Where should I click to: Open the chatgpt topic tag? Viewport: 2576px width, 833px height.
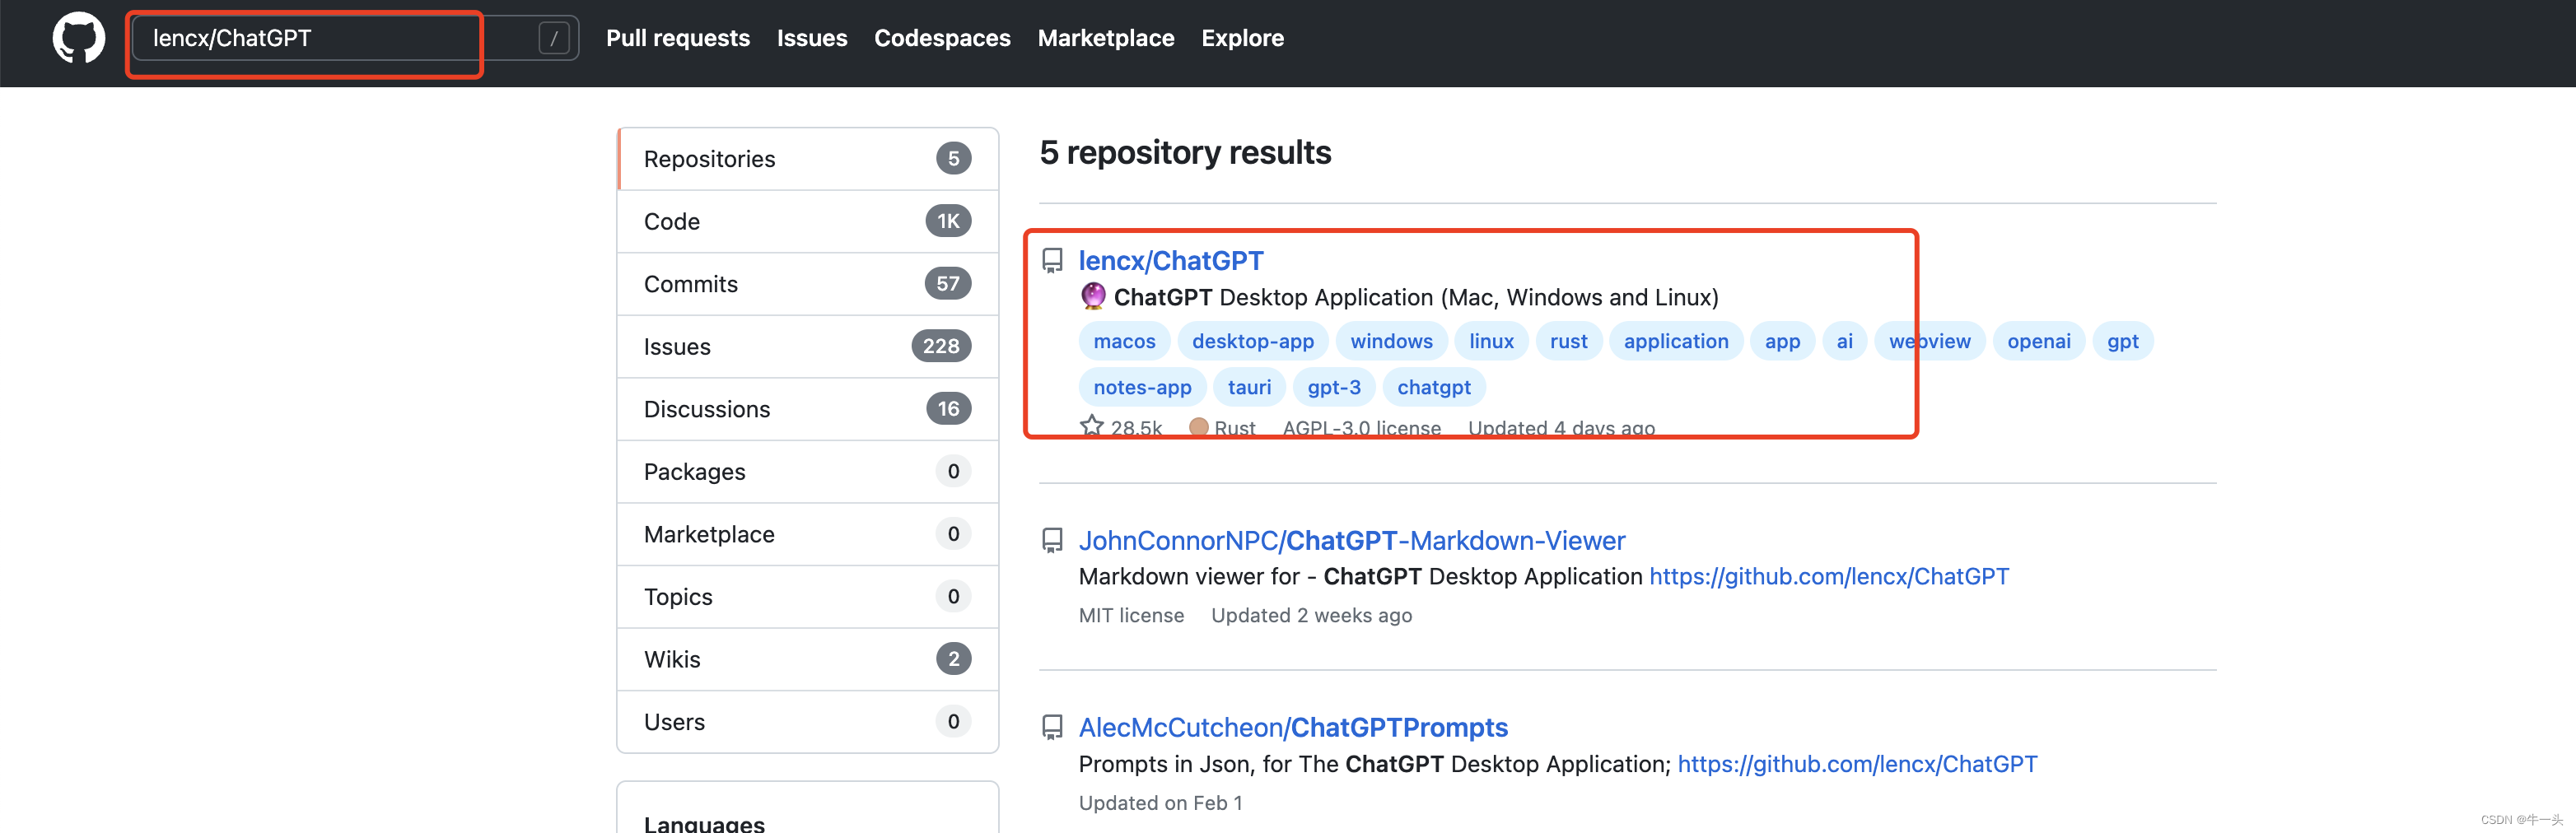1433,387
